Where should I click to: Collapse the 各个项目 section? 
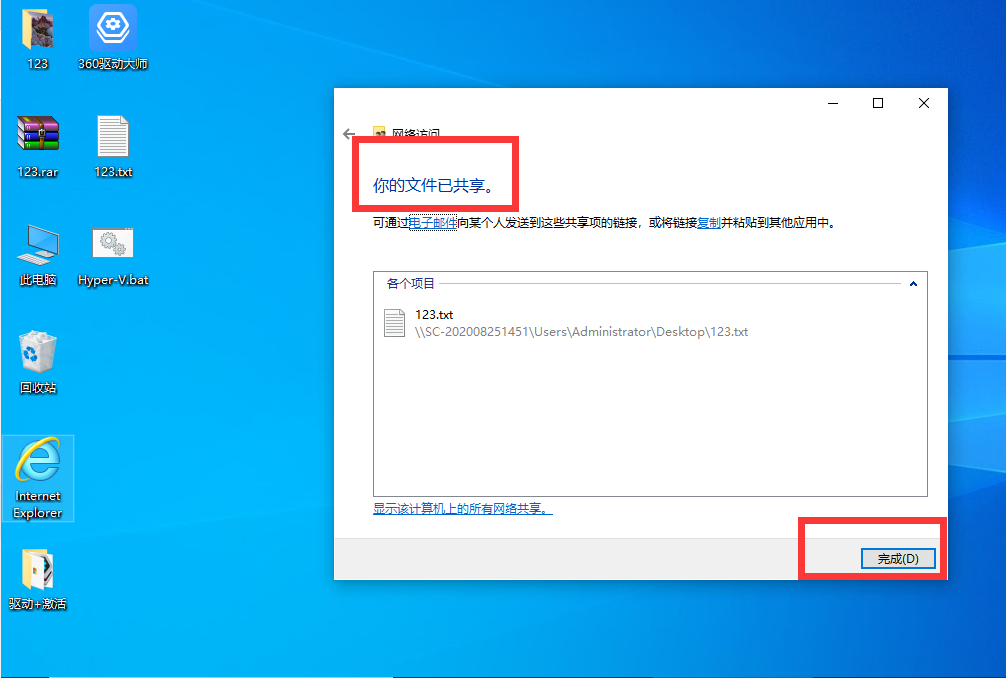coord(912,284)
